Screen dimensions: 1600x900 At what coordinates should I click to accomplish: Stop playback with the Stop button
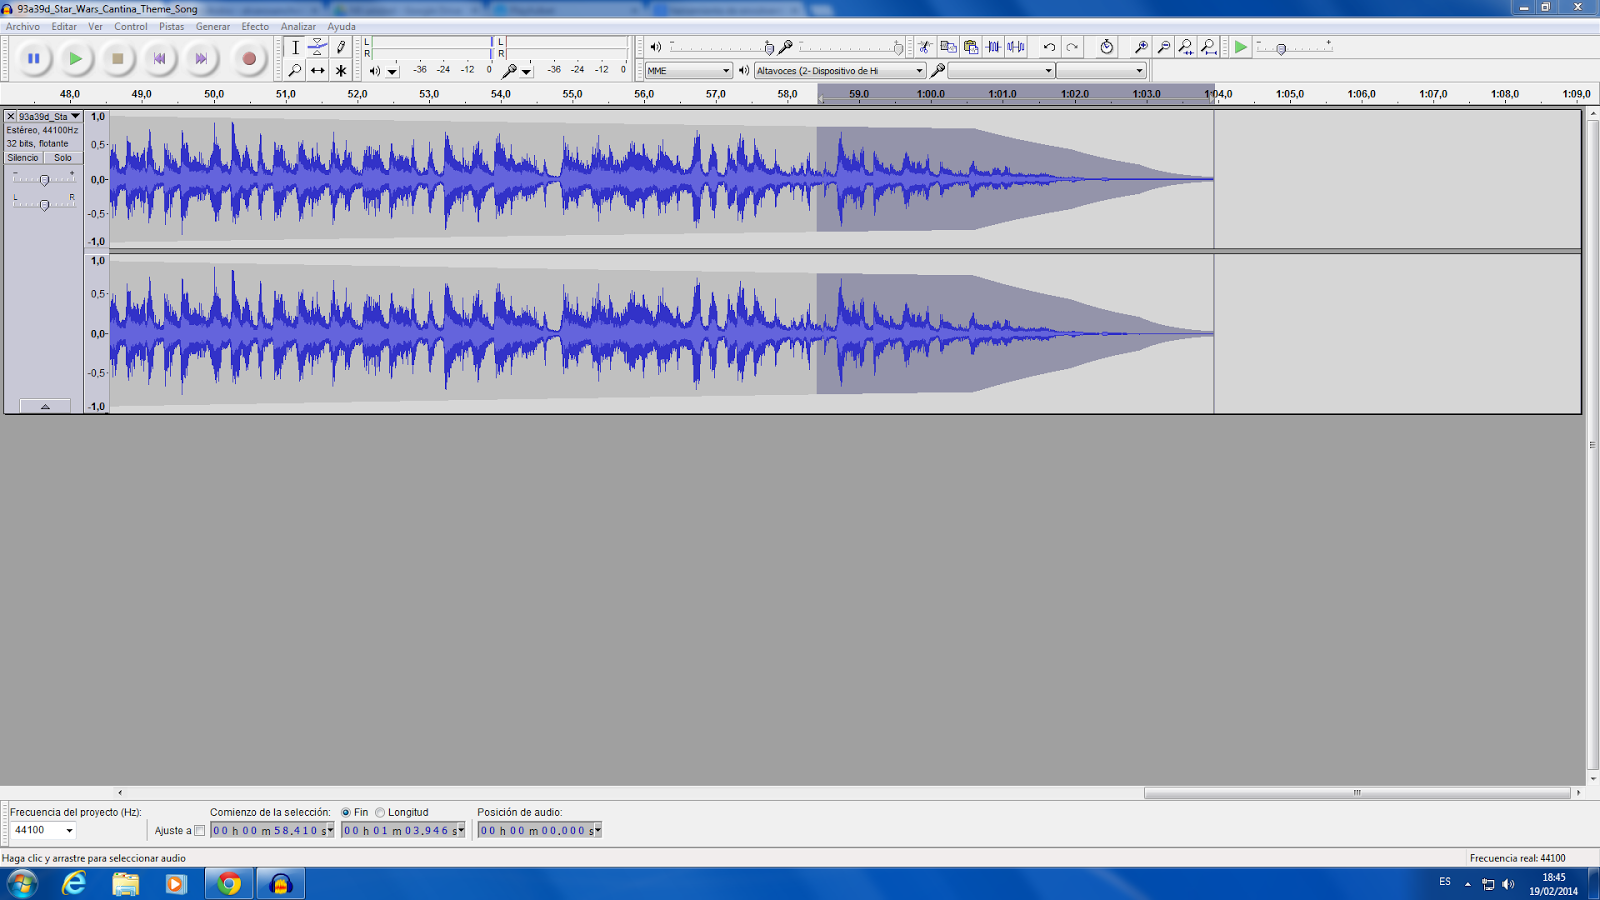click(x=117, y=59)
